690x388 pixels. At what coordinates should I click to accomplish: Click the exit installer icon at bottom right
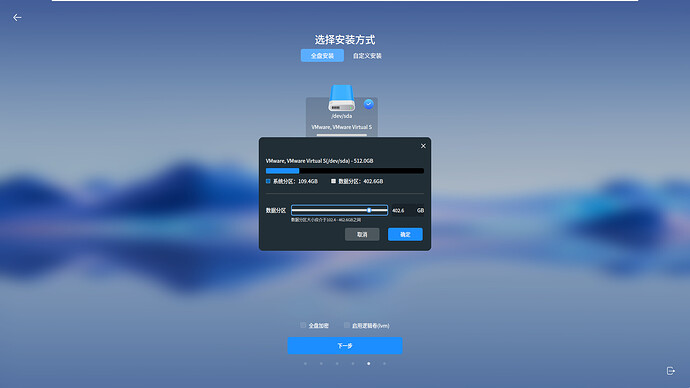click(671, 371)
